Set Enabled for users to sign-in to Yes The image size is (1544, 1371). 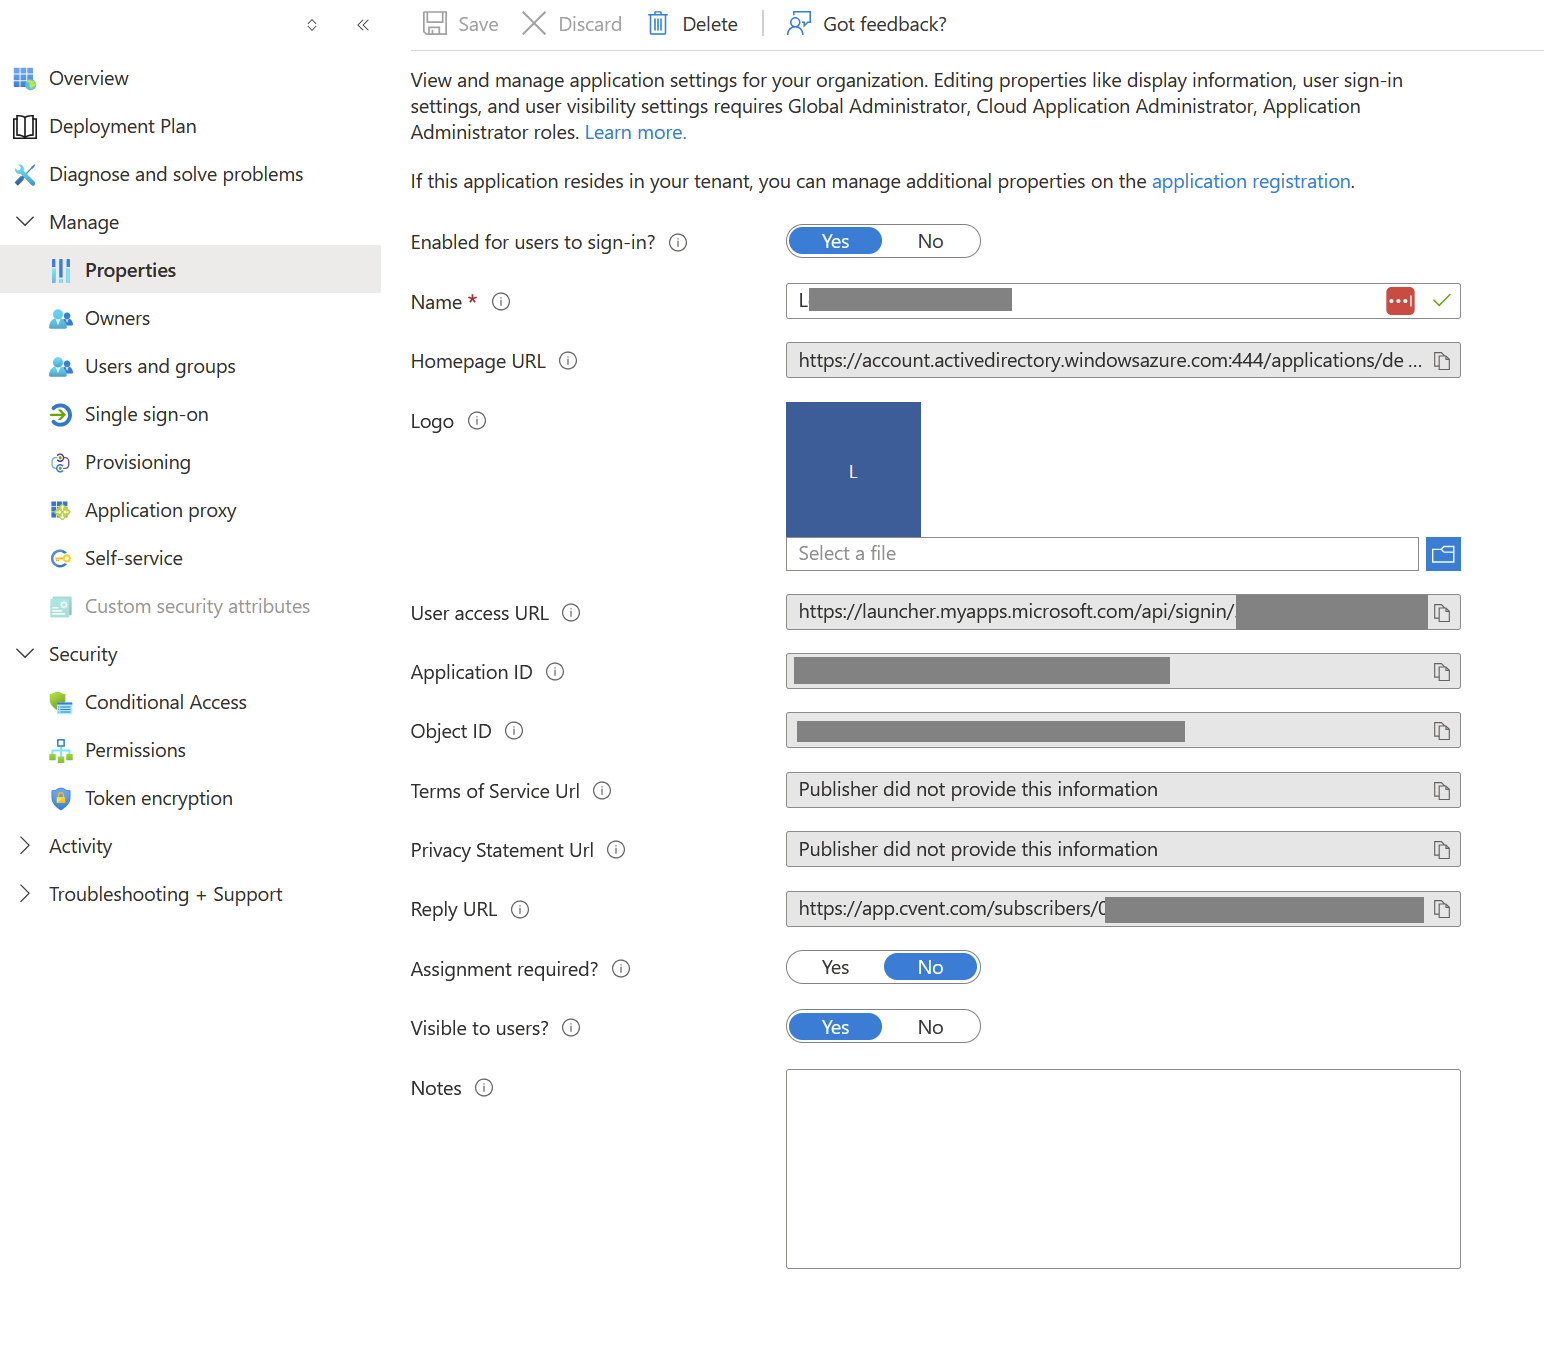[x=835, y=241]
